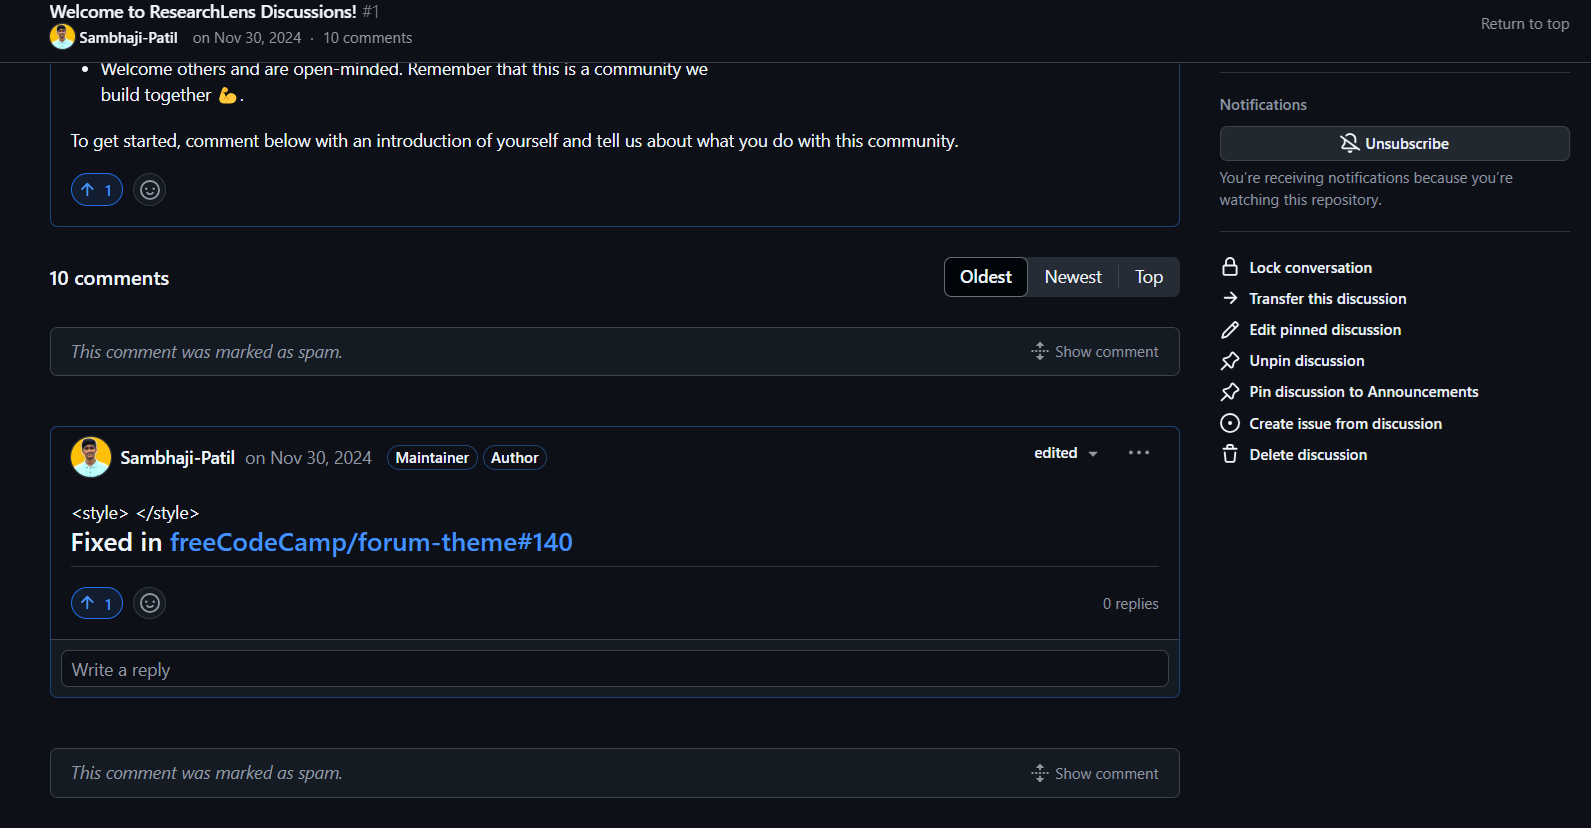
Task: Toggle upvote on the Maintainer's comment
Action: tap(97, 603)
